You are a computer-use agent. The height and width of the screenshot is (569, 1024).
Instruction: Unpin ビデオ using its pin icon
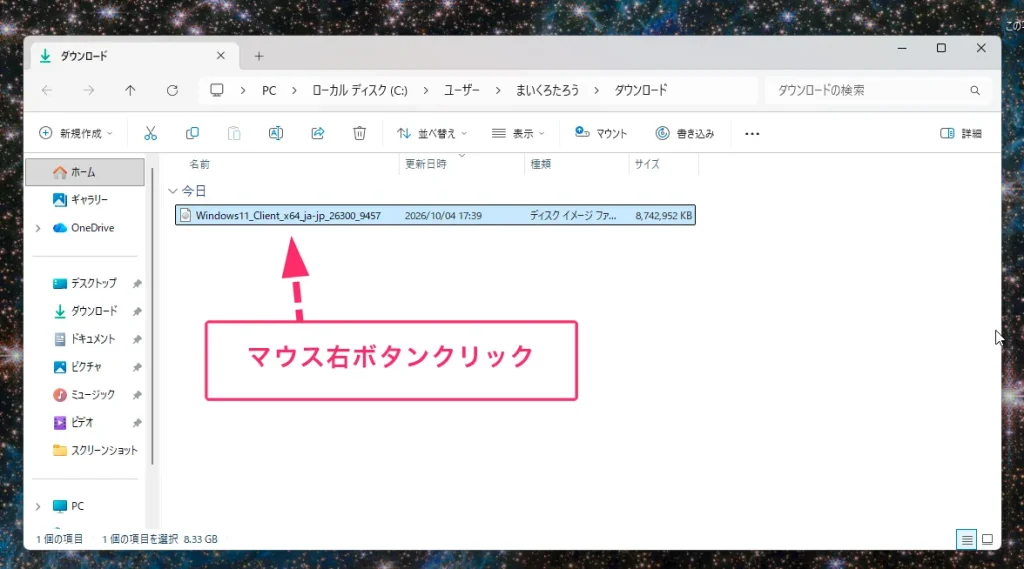point(137,423)
